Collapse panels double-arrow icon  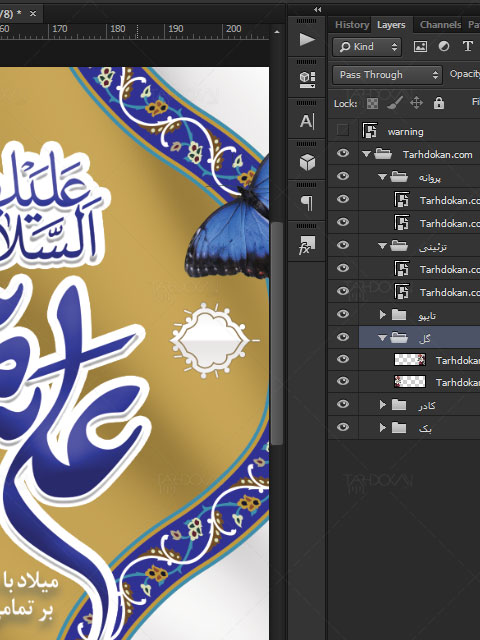click(x=318, y=9)
